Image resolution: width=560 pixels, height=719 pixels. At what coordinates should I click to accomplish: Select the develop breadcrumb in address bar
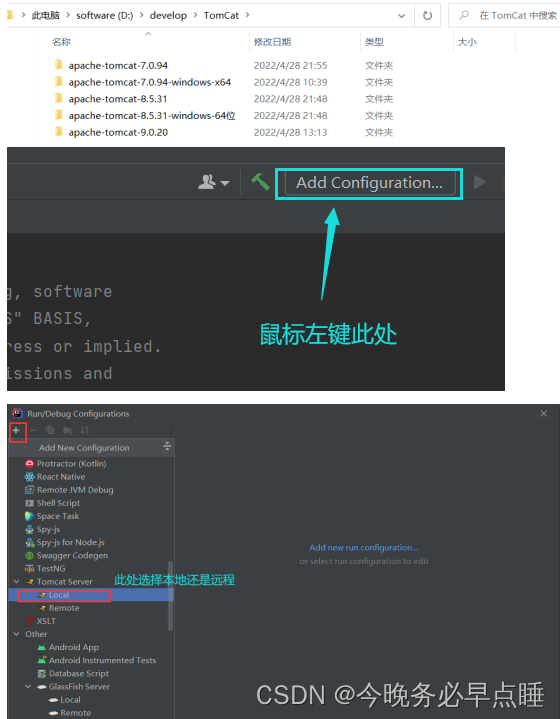point(168,16)
